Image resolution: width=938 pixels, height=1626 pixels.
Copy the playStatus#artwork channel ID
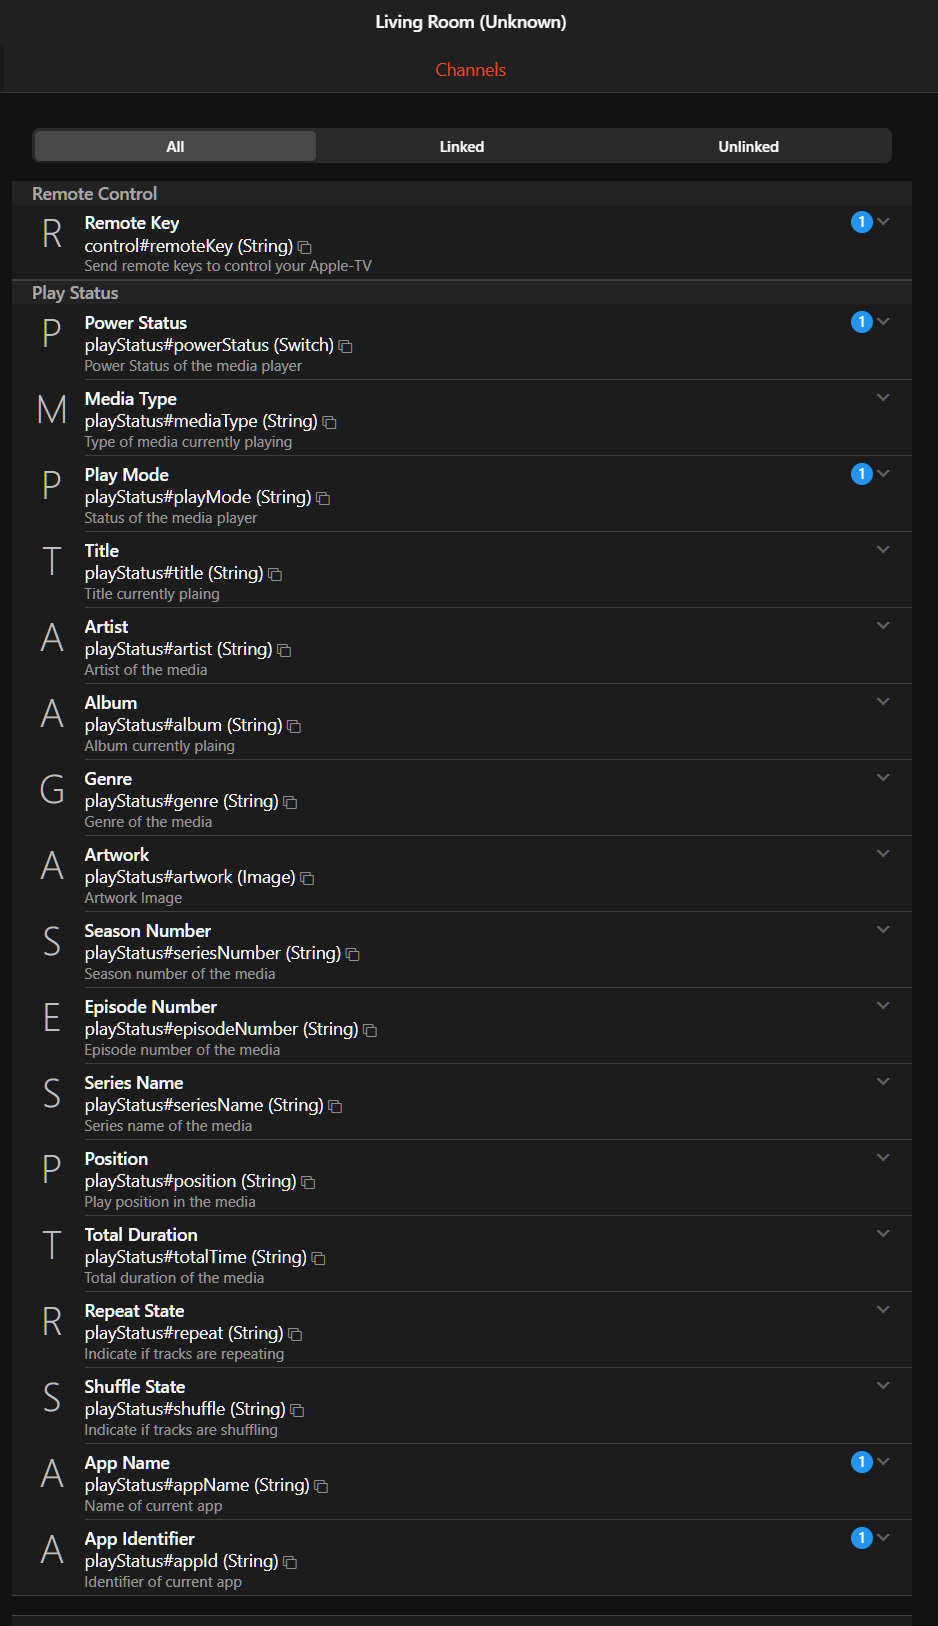pyautogui.click(x=308, y=878)
